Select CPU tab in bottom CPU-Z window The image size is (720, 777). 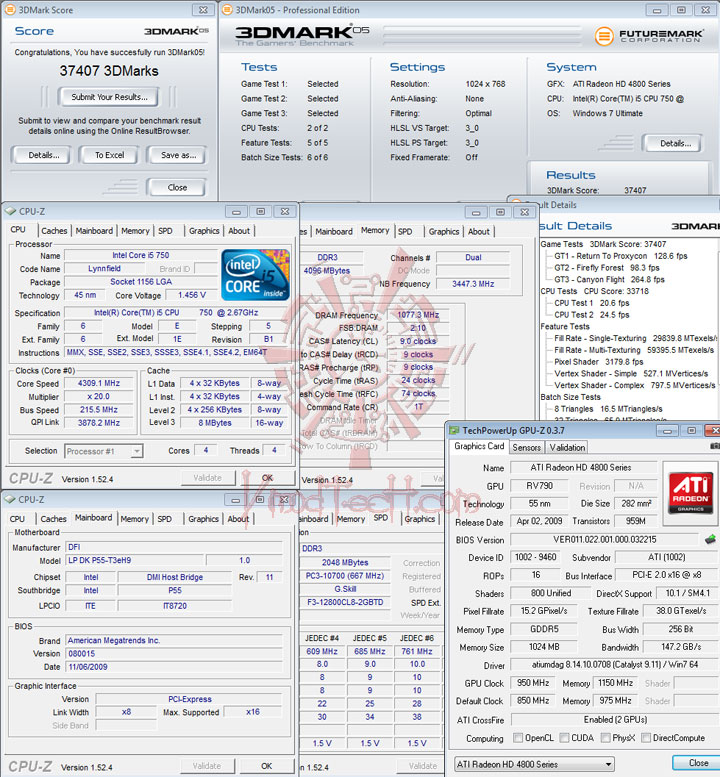[x=17, y=519]
